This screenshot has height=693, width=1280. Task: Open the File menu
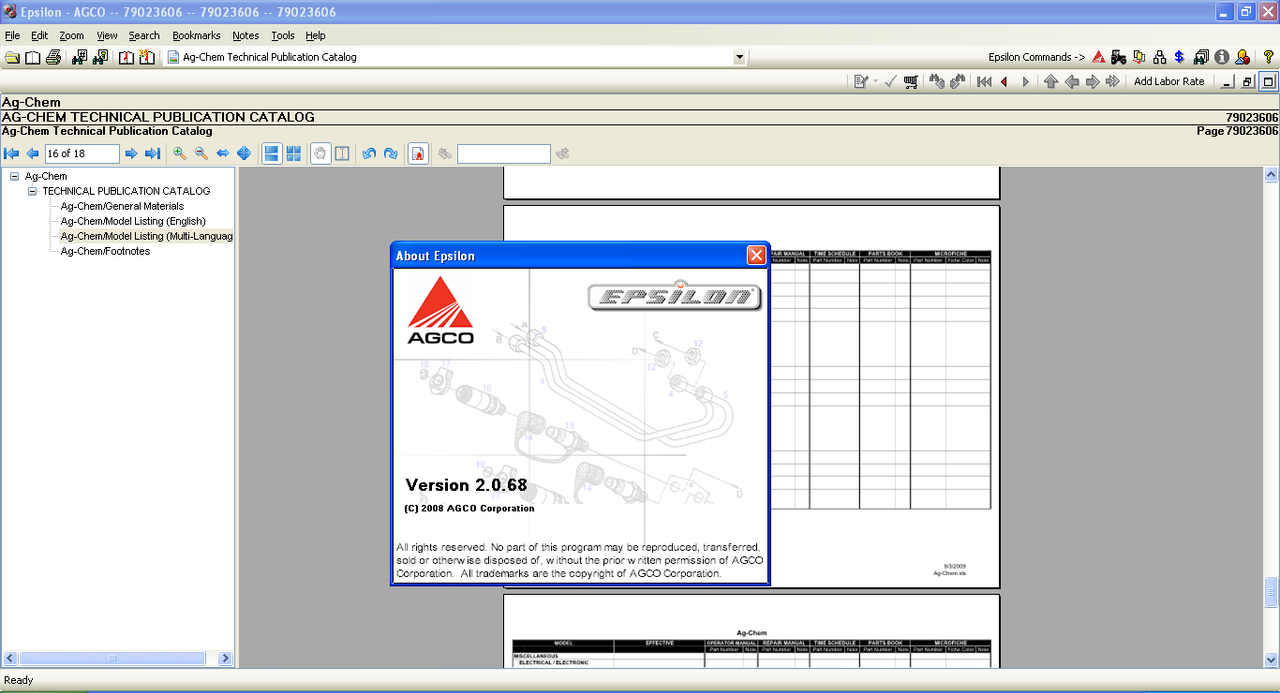tap(12, 35)
